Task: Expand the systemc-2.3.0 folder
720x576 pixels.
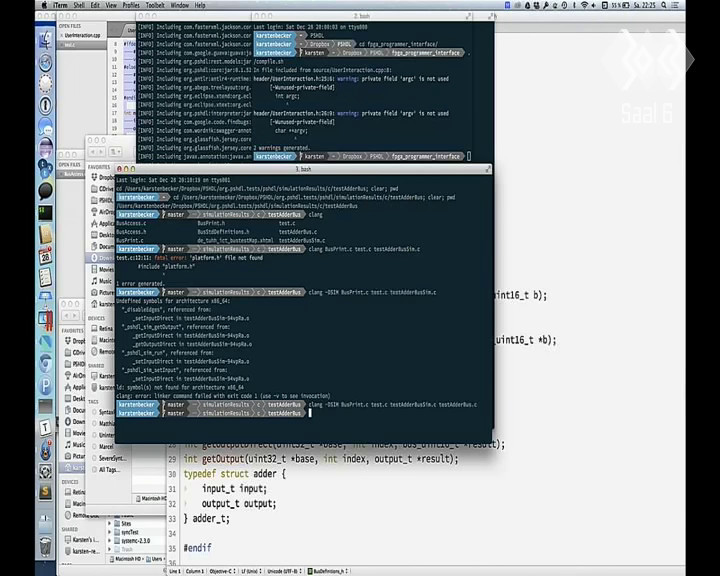Action: click(109, 541)
